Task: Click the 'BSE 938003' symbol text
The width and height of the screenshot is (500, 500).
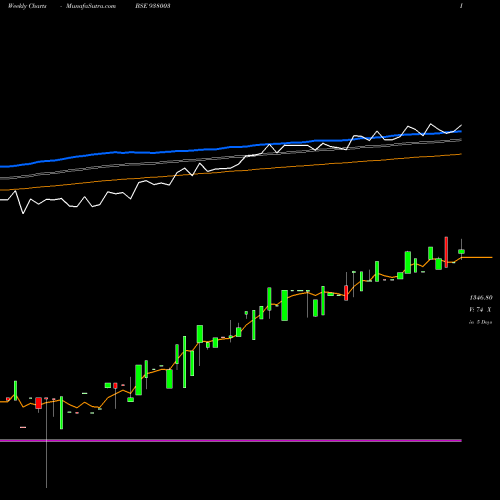Action: (153, 6)
